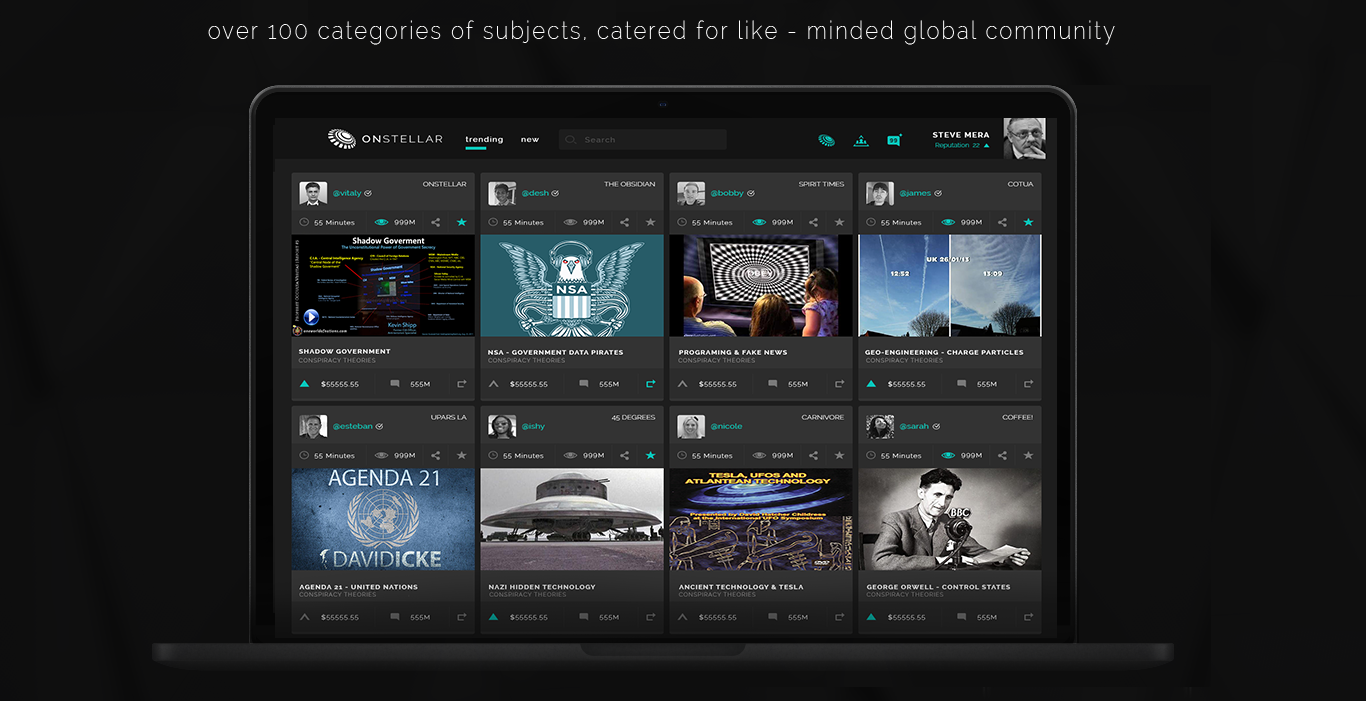Open comments on Programing & Fake News post
This screenshot has width=1366, height=701.
[x=772, y=384]
